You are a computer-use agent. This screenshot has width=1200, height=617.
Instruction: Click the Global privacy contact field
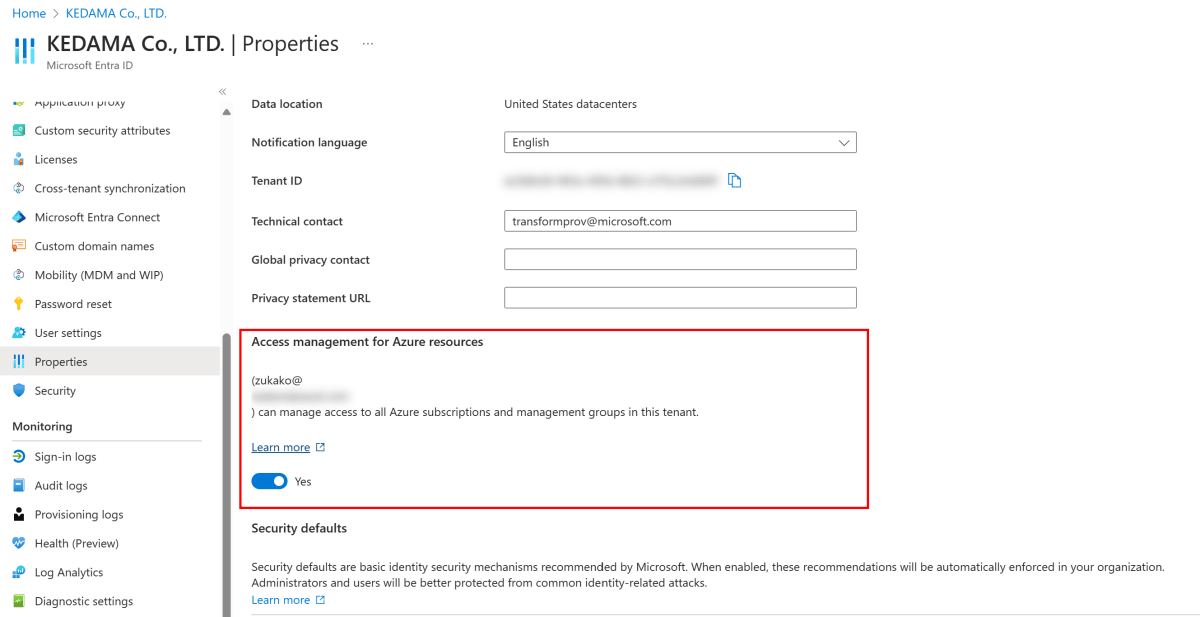tap(680, 260)
